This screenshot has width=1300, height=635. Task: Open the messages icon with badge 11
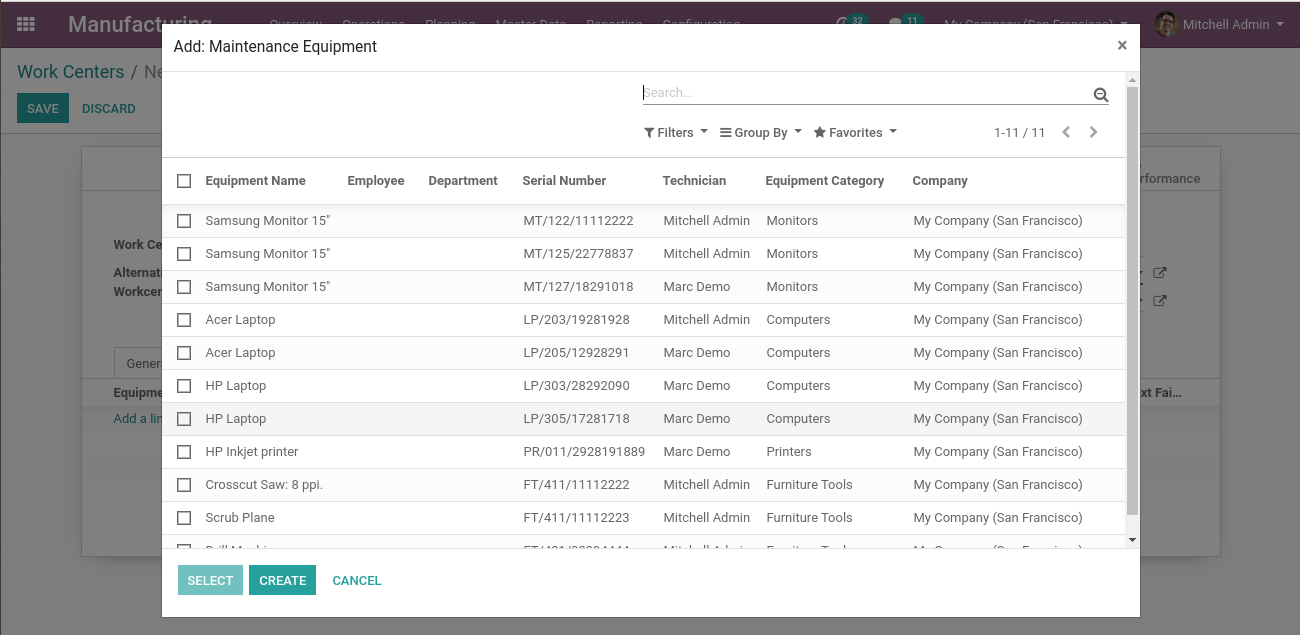click(x=904, y=21)
